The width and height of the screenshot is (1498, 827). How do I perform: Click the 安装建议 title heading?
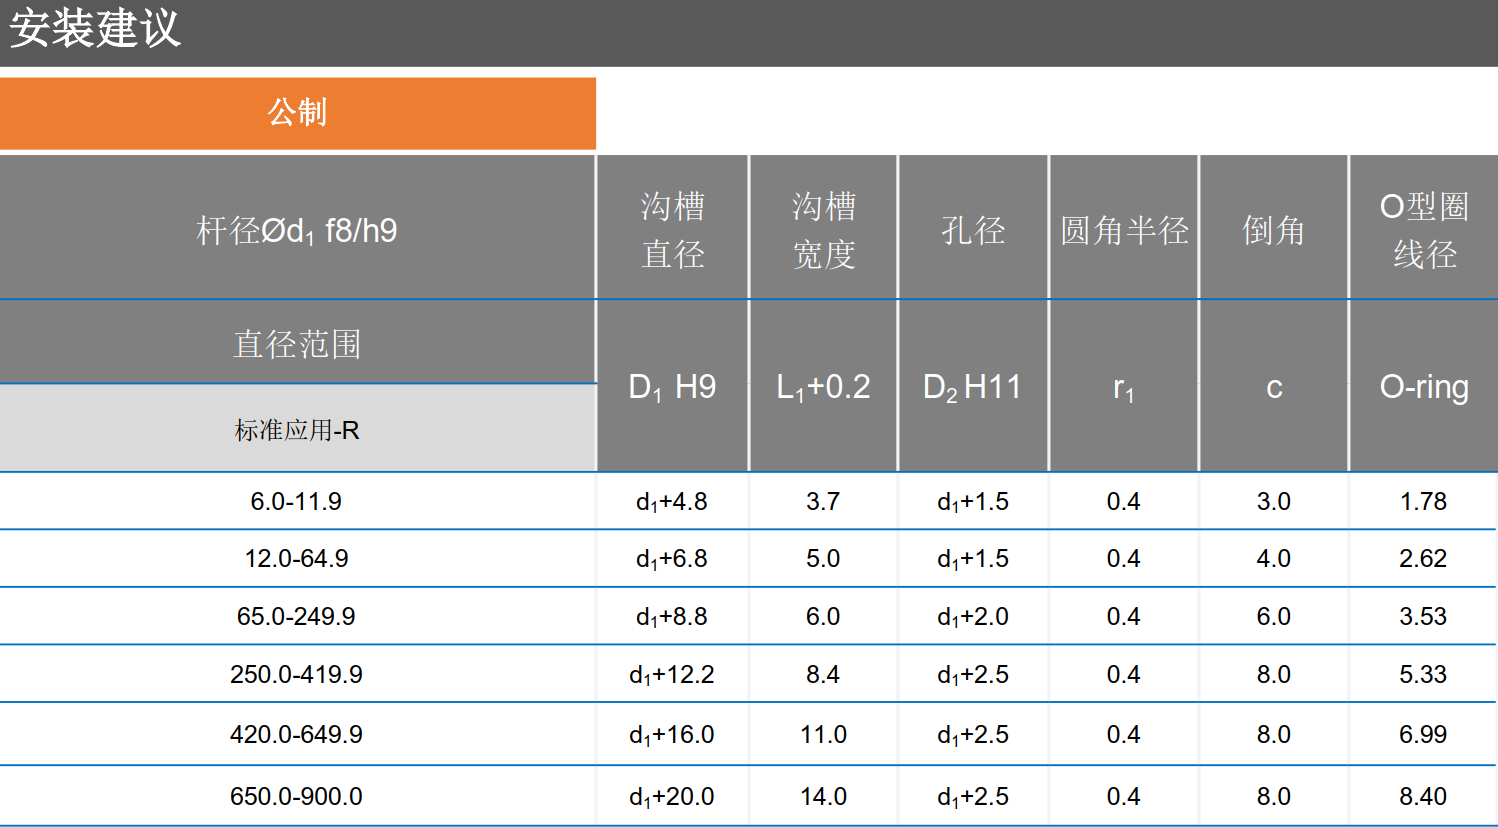95,29
